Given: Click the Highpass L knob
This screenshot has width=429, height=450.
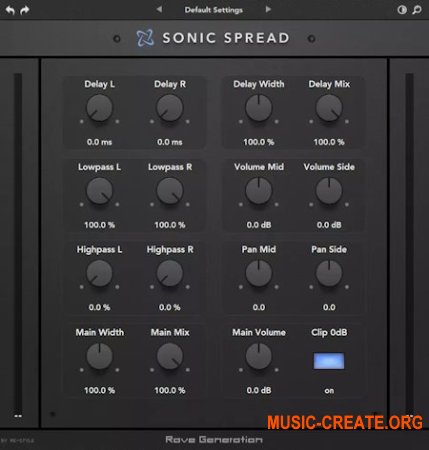Looking at the screenshot, I should click(99, 273).
